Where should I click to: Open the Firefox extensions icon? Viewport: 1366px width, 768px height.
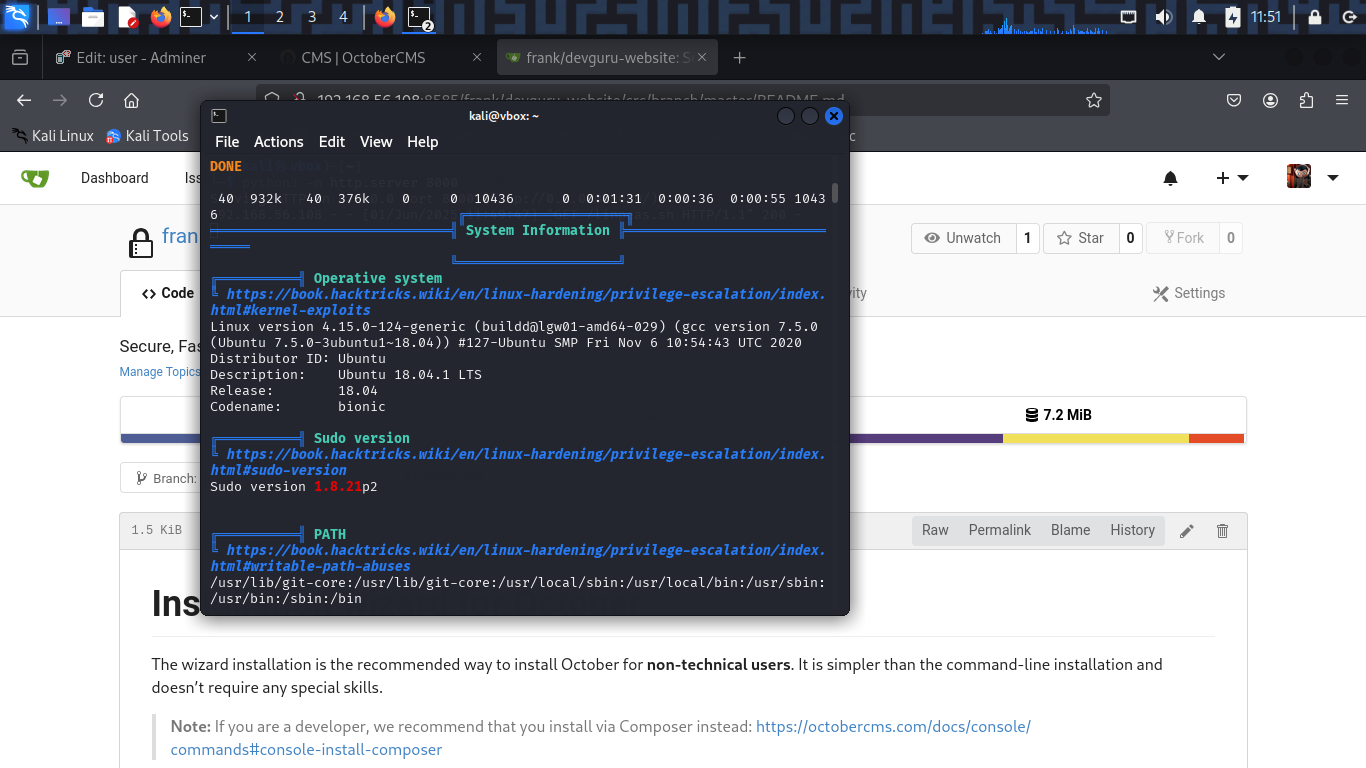[x=1306, y=100]
